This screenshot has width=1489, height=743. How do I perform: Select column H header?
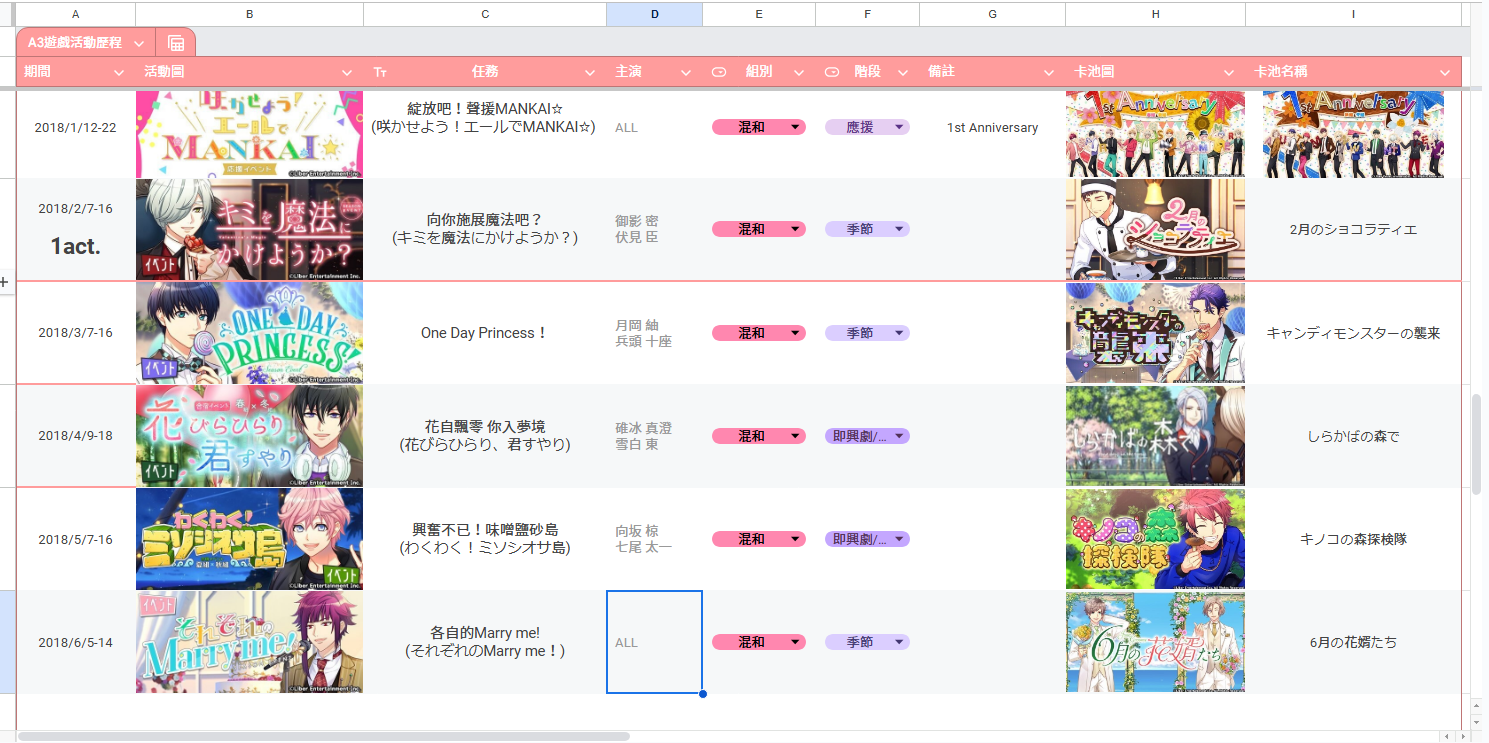pos(1155,14)
